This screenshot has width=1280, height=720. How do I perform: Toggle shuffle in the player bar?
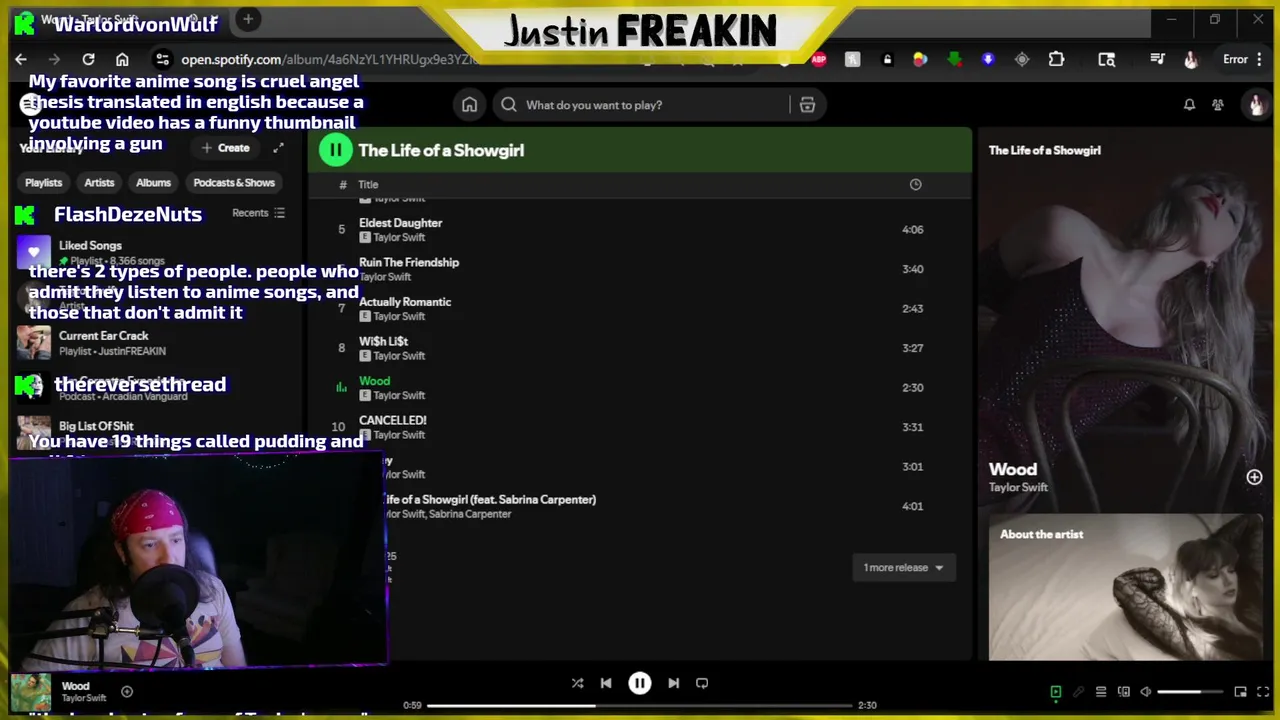[x=577, y=683]
